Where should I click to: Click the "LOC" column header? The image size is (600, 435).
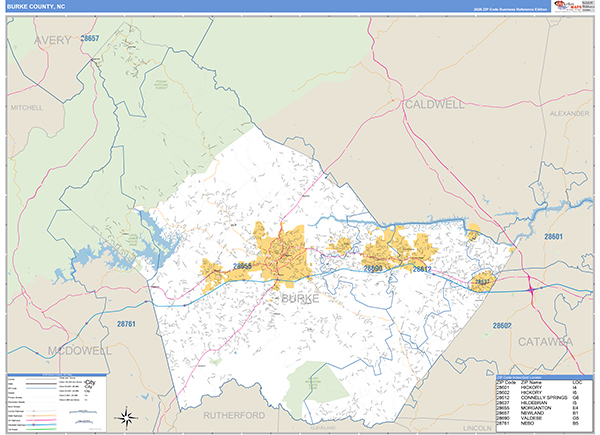tap(577, 382)
